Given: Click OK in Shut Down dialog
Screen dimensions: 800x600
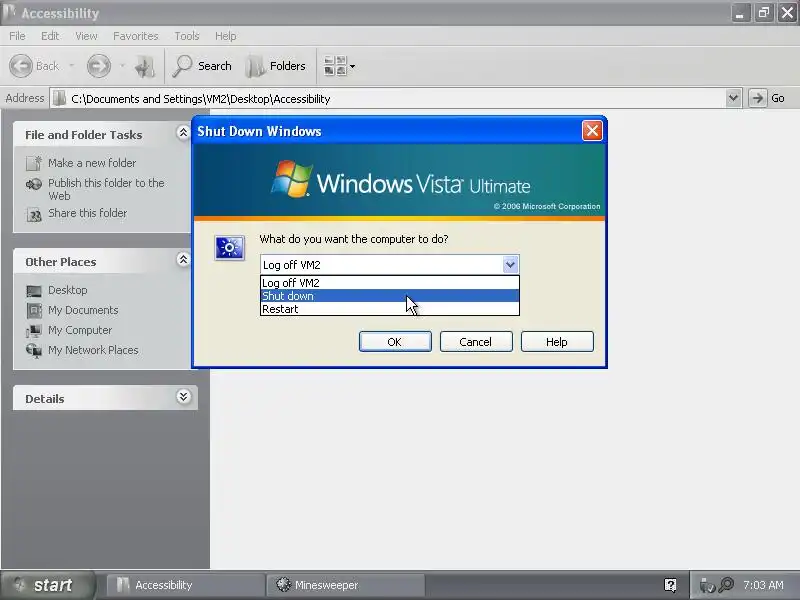Looking at the screenshot, I should [395, 341].
